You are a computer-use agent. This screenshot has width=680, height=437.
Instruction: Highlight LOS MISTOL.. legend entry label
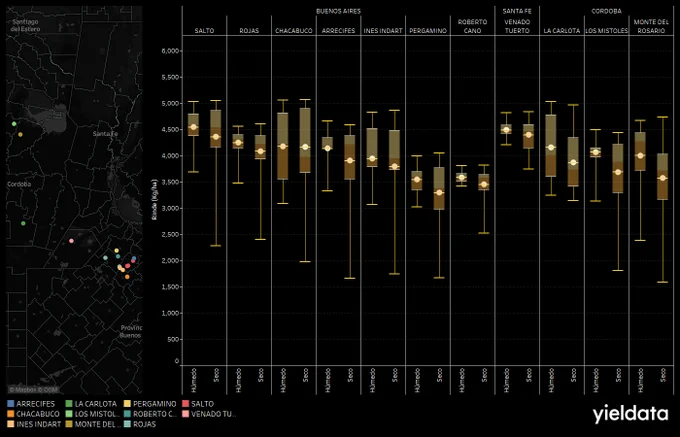(97, 414)
